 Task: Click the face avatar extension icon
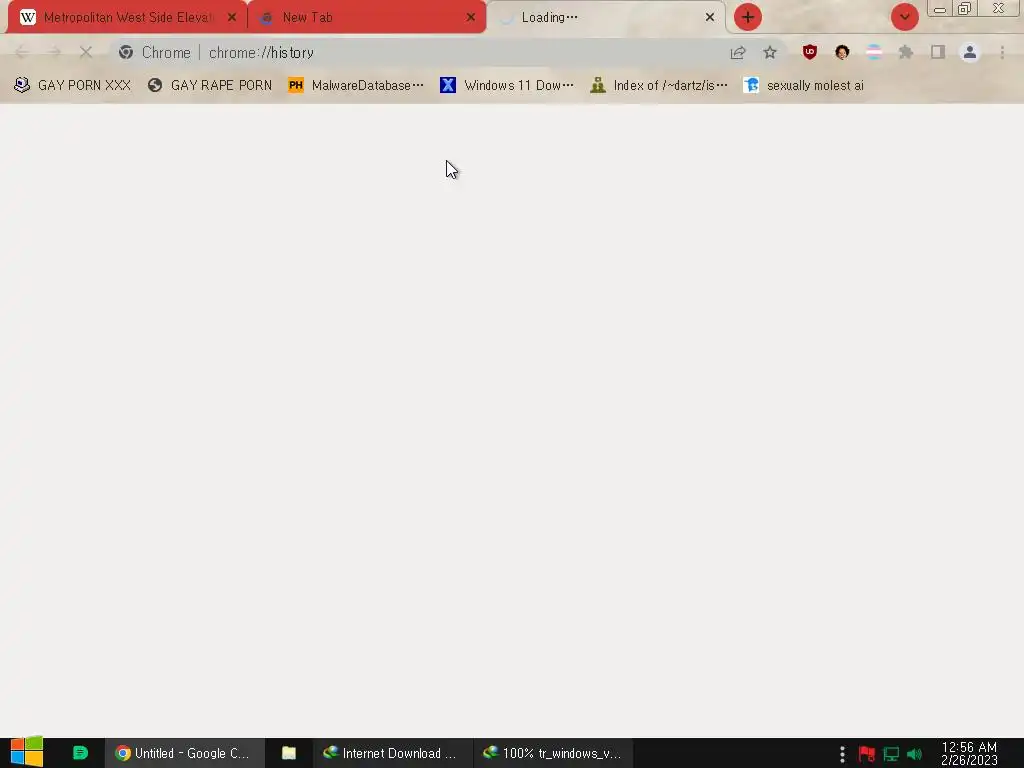tap(842, 52)
